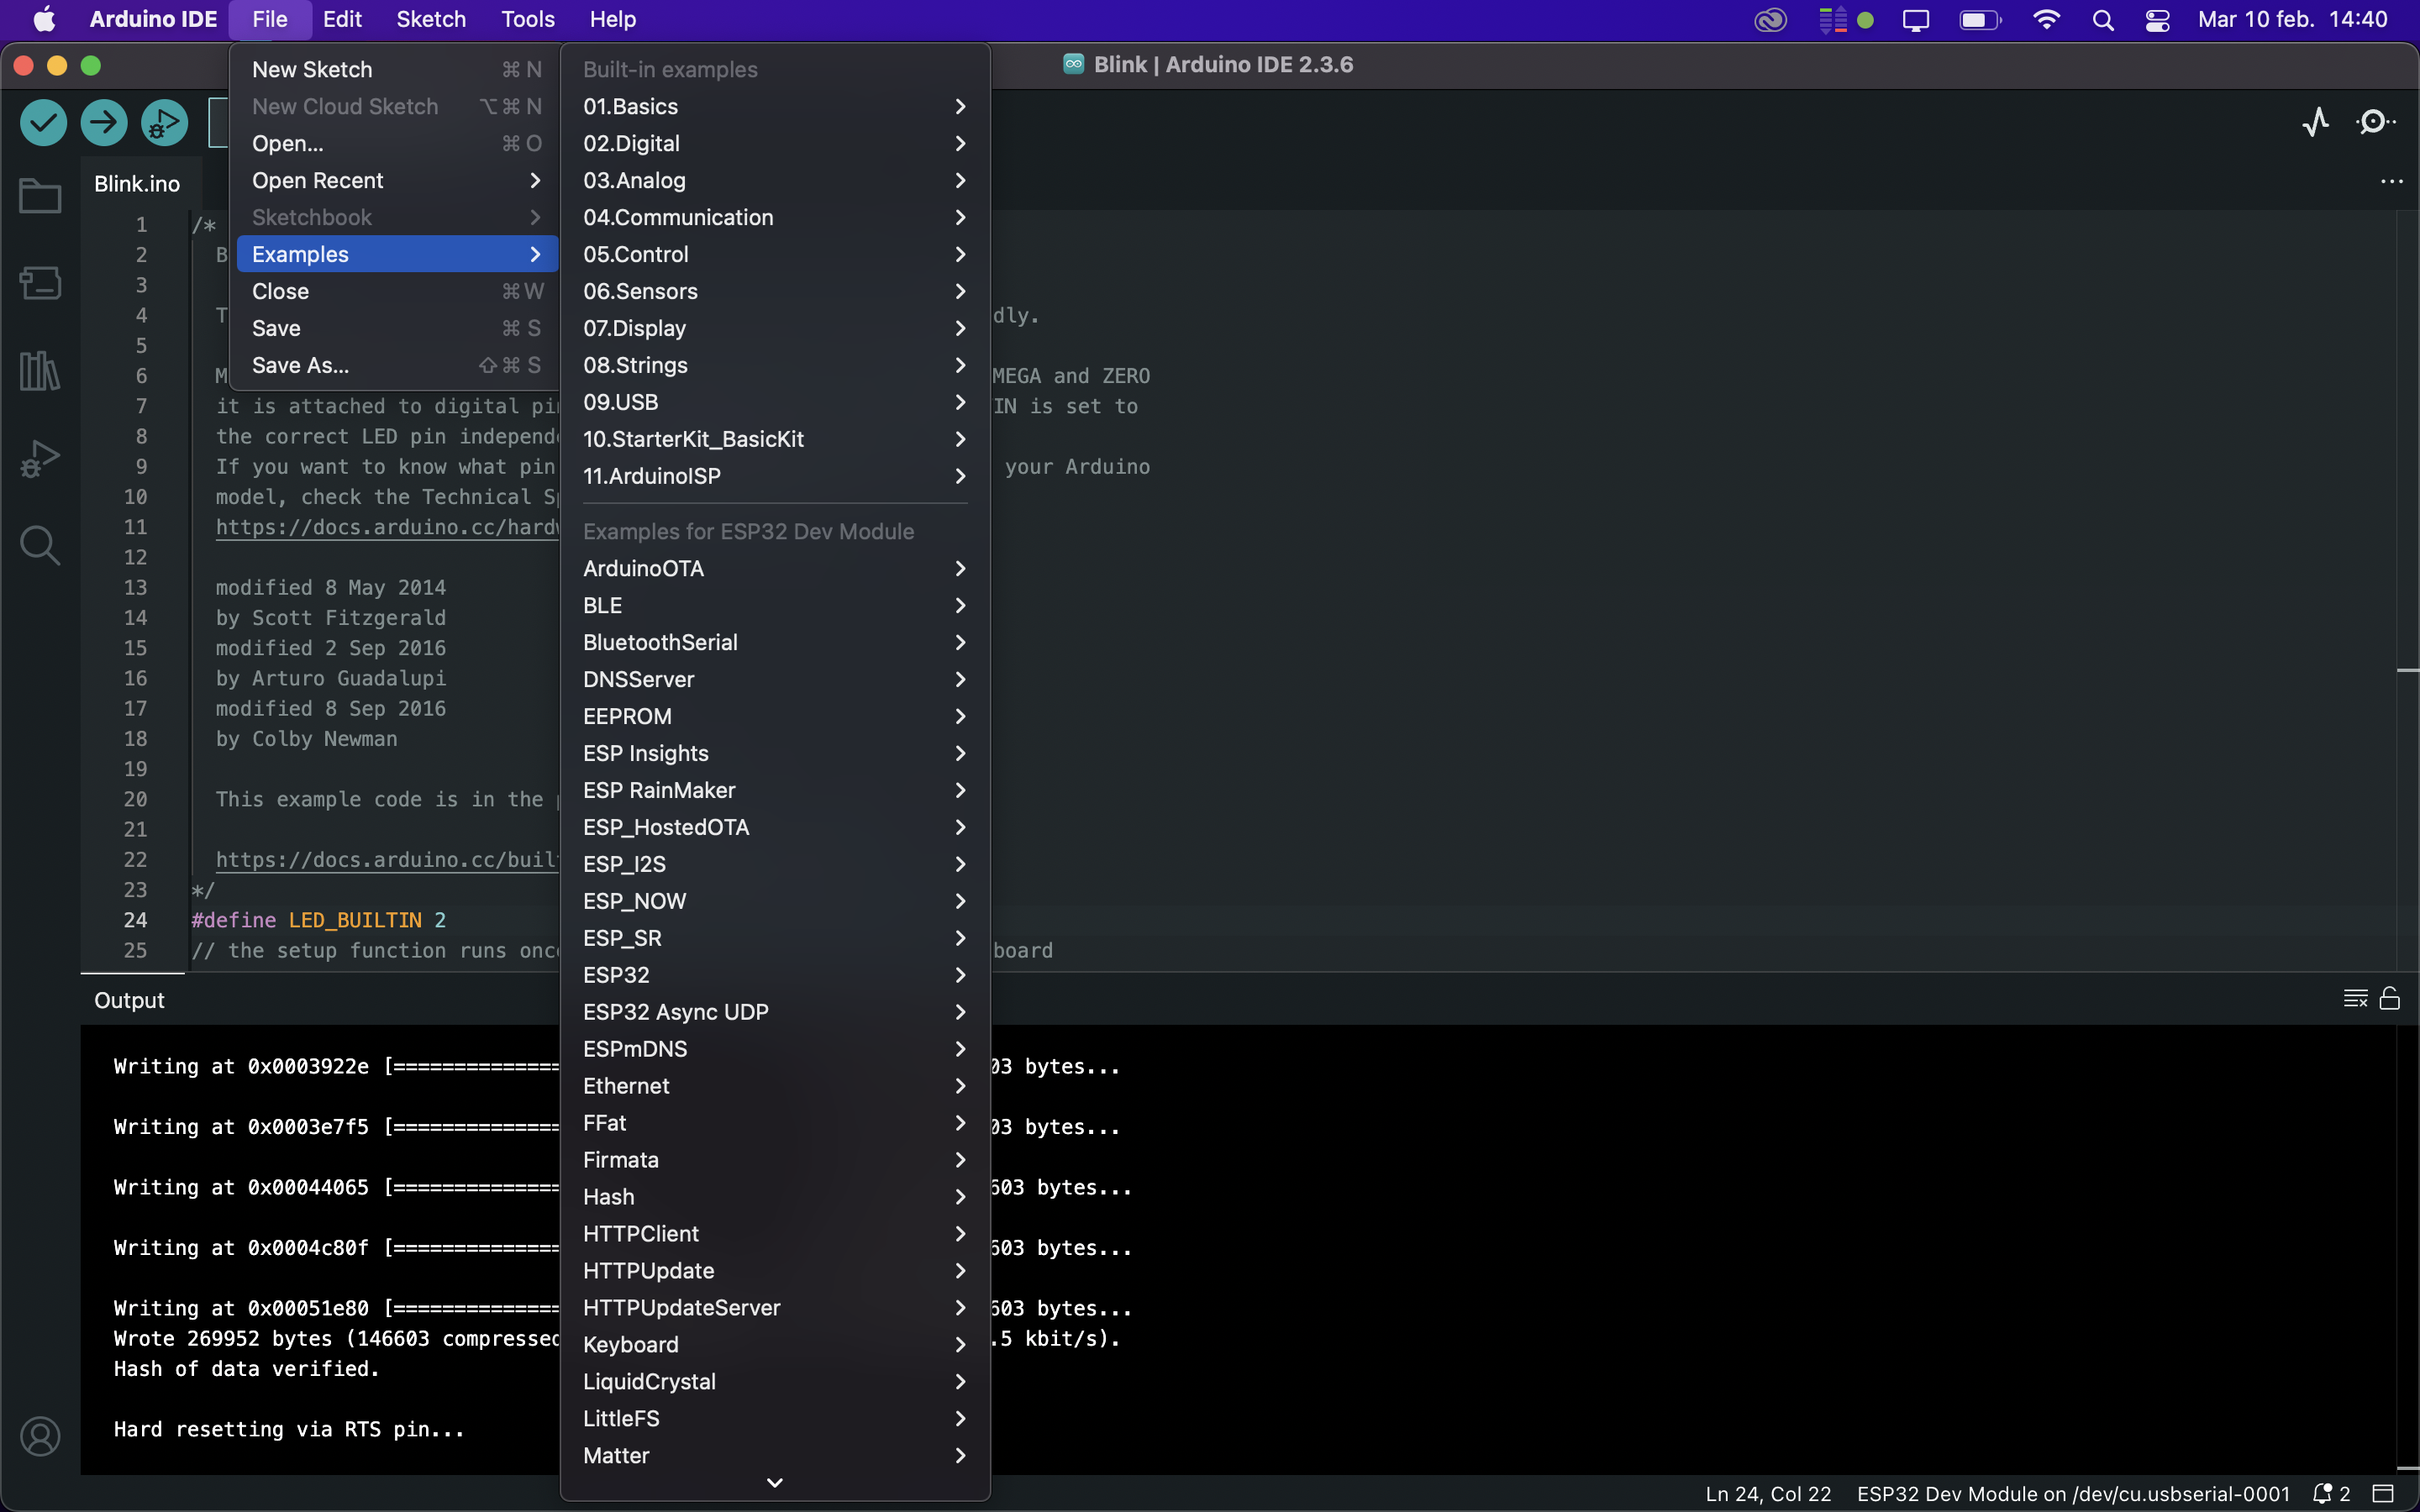
Task: Click ESP32 Dev Module board status text
Action: (2072, 1494)
